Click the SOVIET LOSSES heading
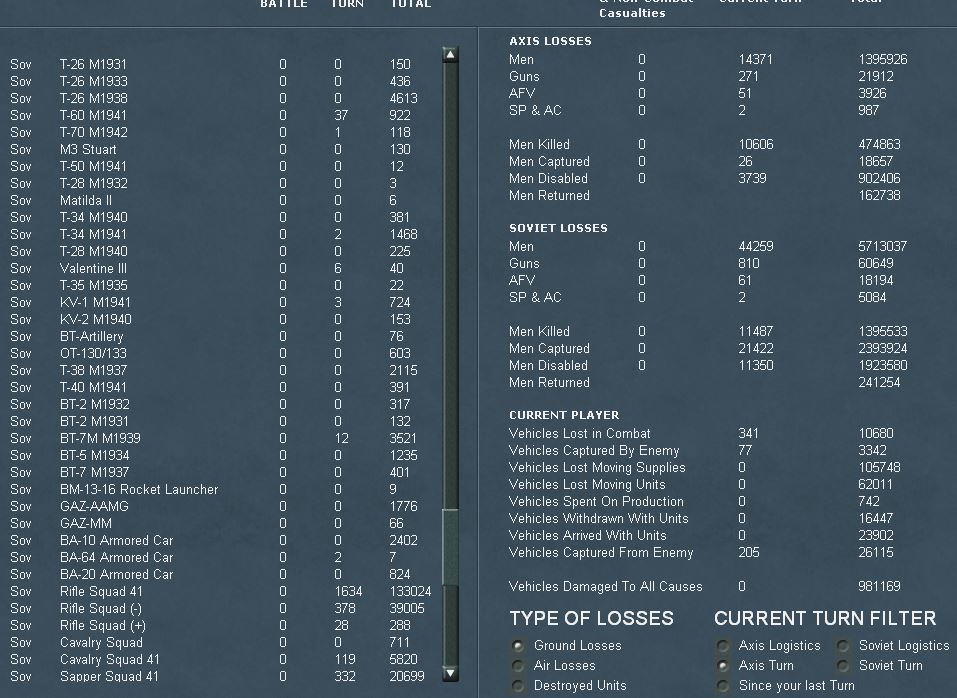The width and height of the screenshot is (957, 698). 558,228
